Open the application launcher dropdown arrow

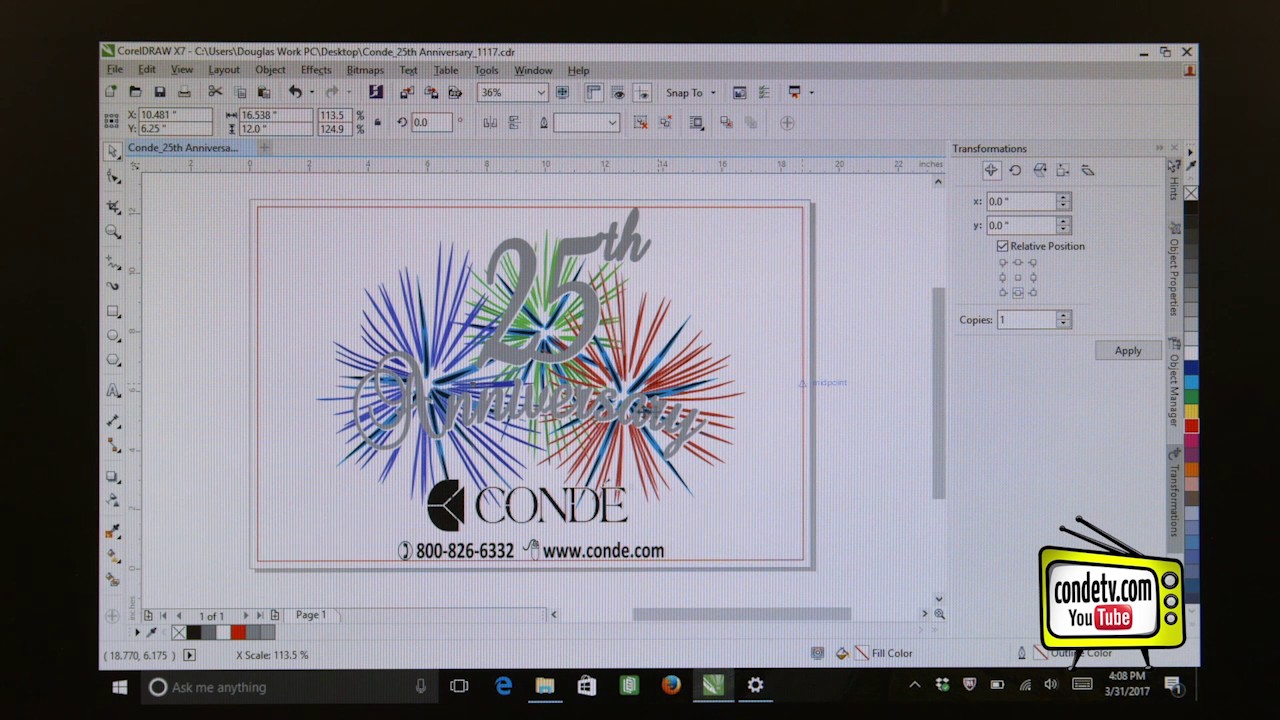point(811,92)
